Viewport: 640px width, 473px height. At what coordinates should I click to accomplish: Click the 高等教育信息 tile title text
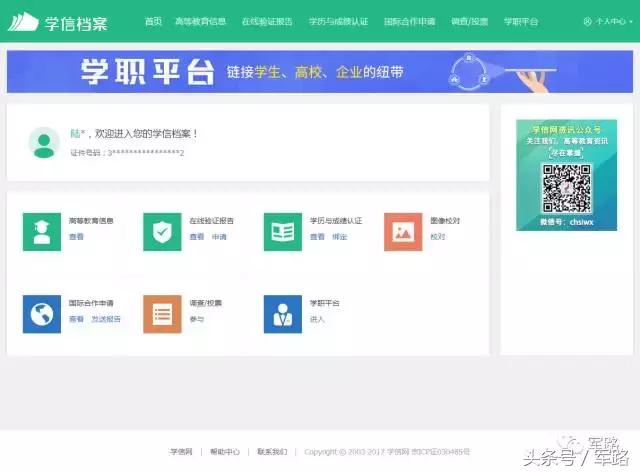[91, 221]
